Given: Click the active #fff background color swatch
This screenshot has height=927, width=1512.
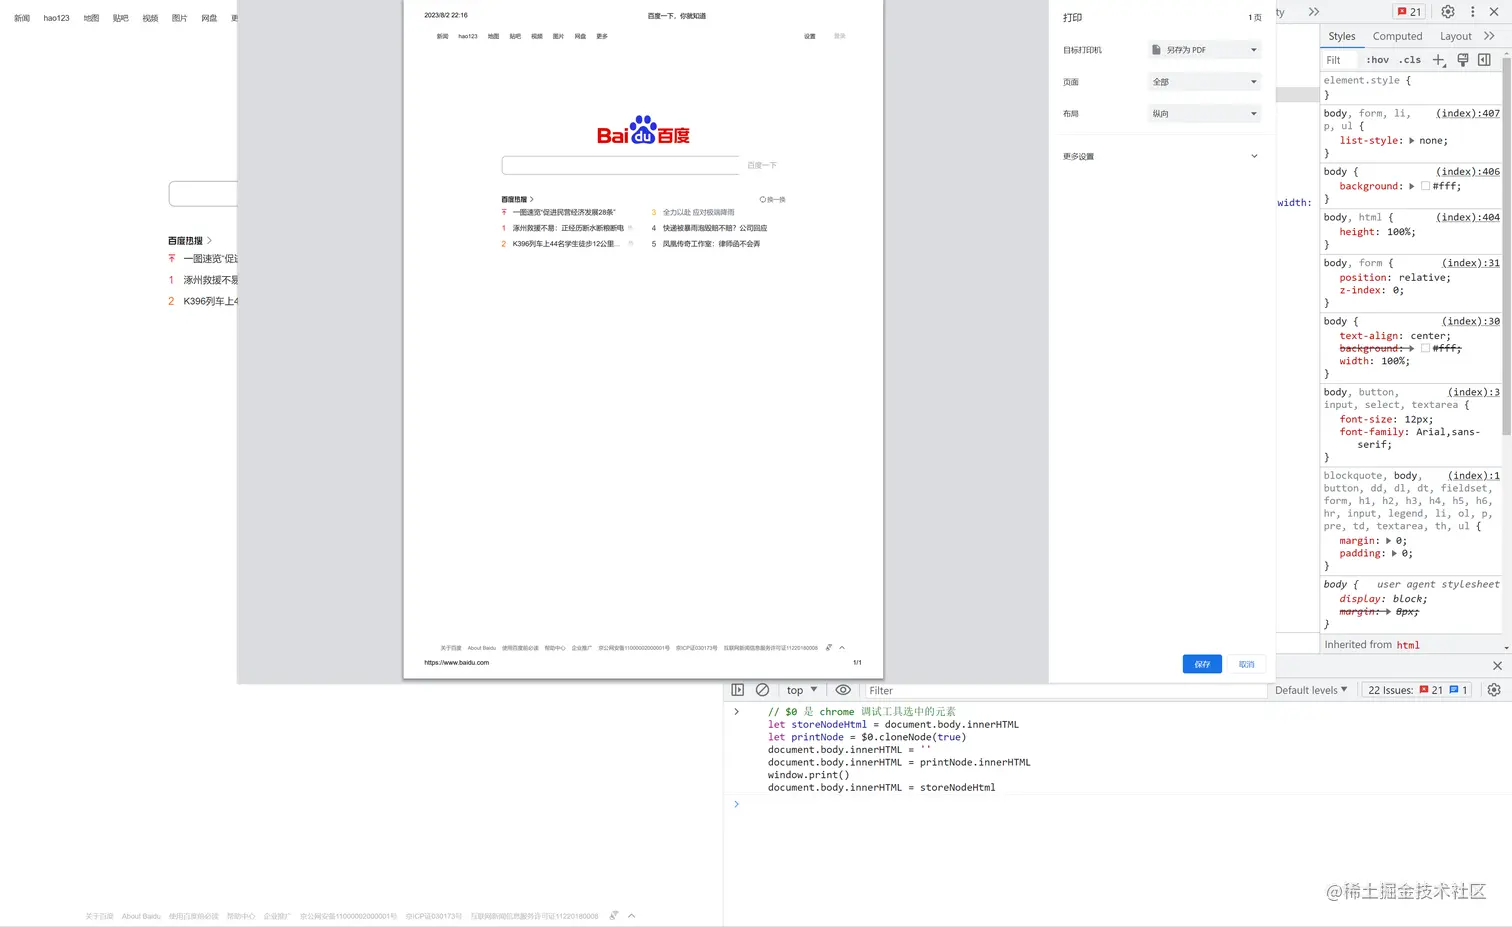Looking at the screenshot, I should (x=1425, y=186).
